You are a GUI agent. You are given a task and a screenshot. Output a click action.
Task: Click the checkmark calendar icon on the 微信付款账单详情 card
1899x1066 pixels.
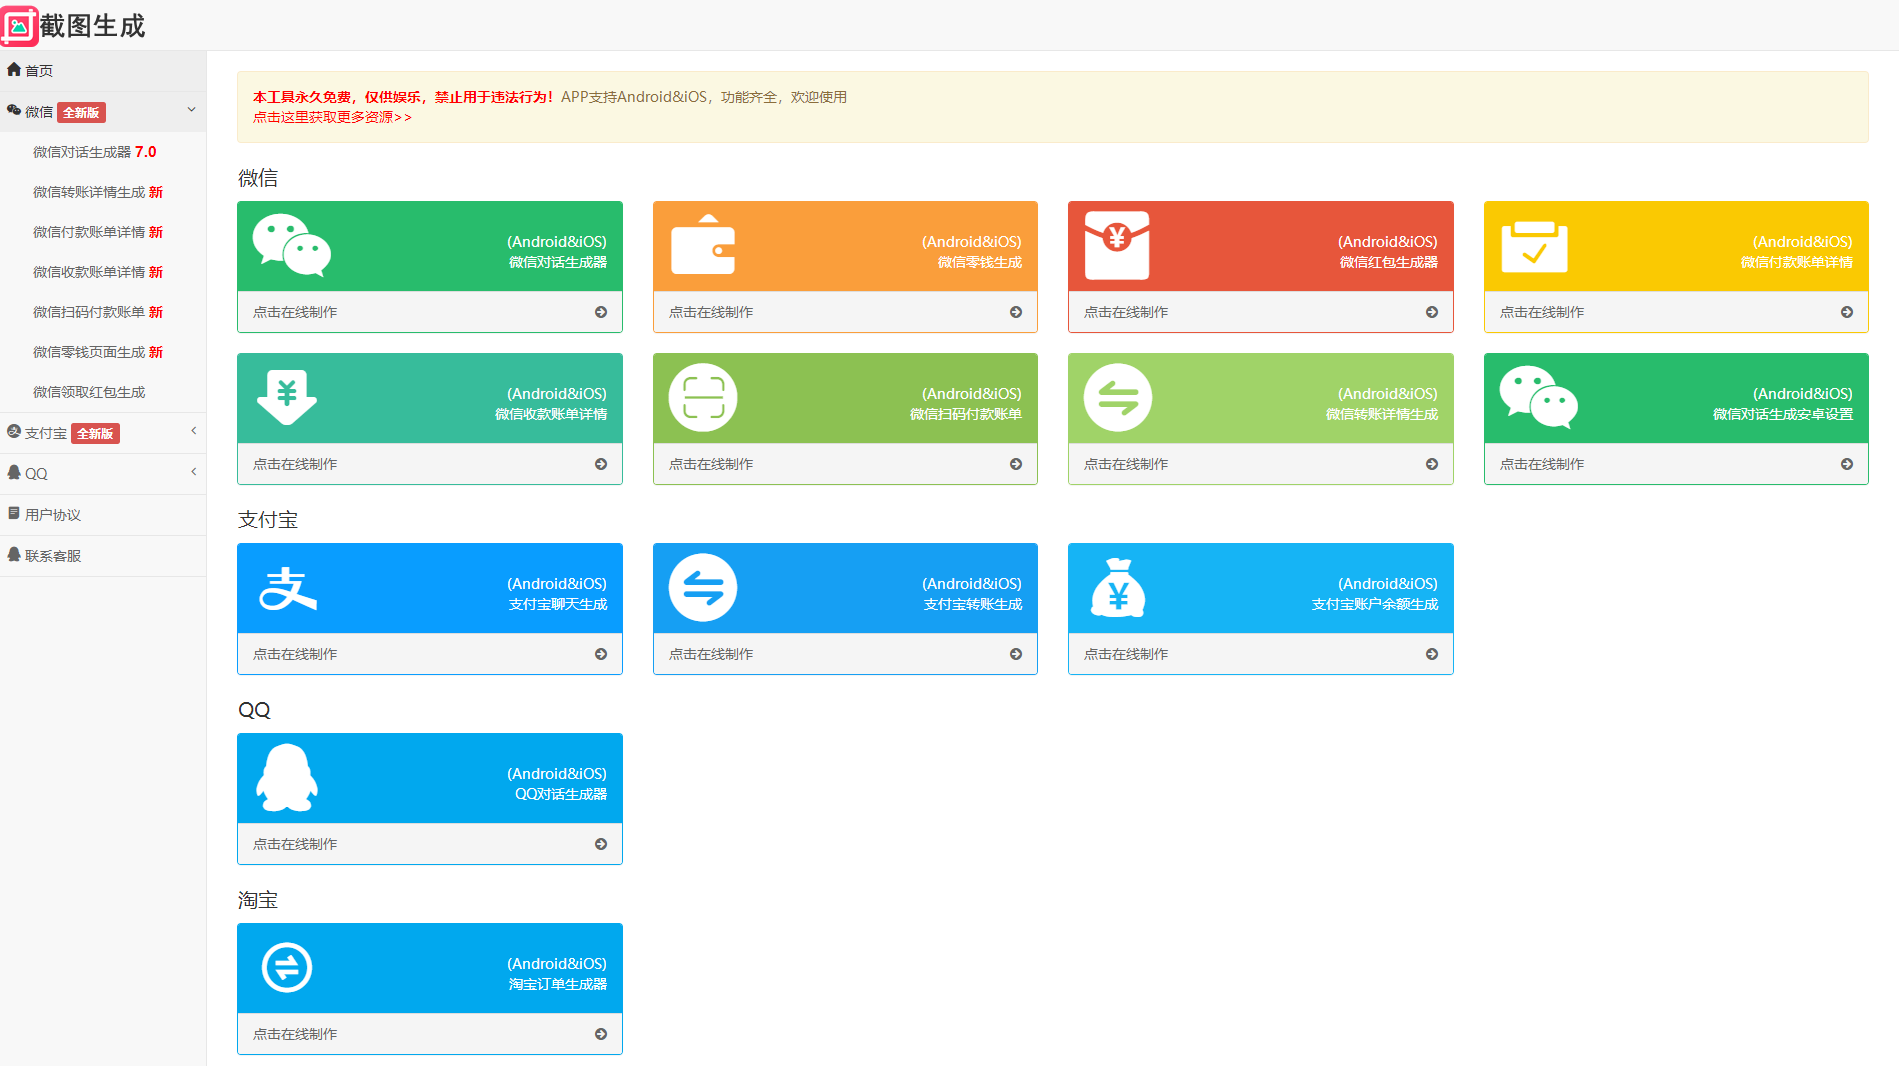click(x=1534, y=246)
